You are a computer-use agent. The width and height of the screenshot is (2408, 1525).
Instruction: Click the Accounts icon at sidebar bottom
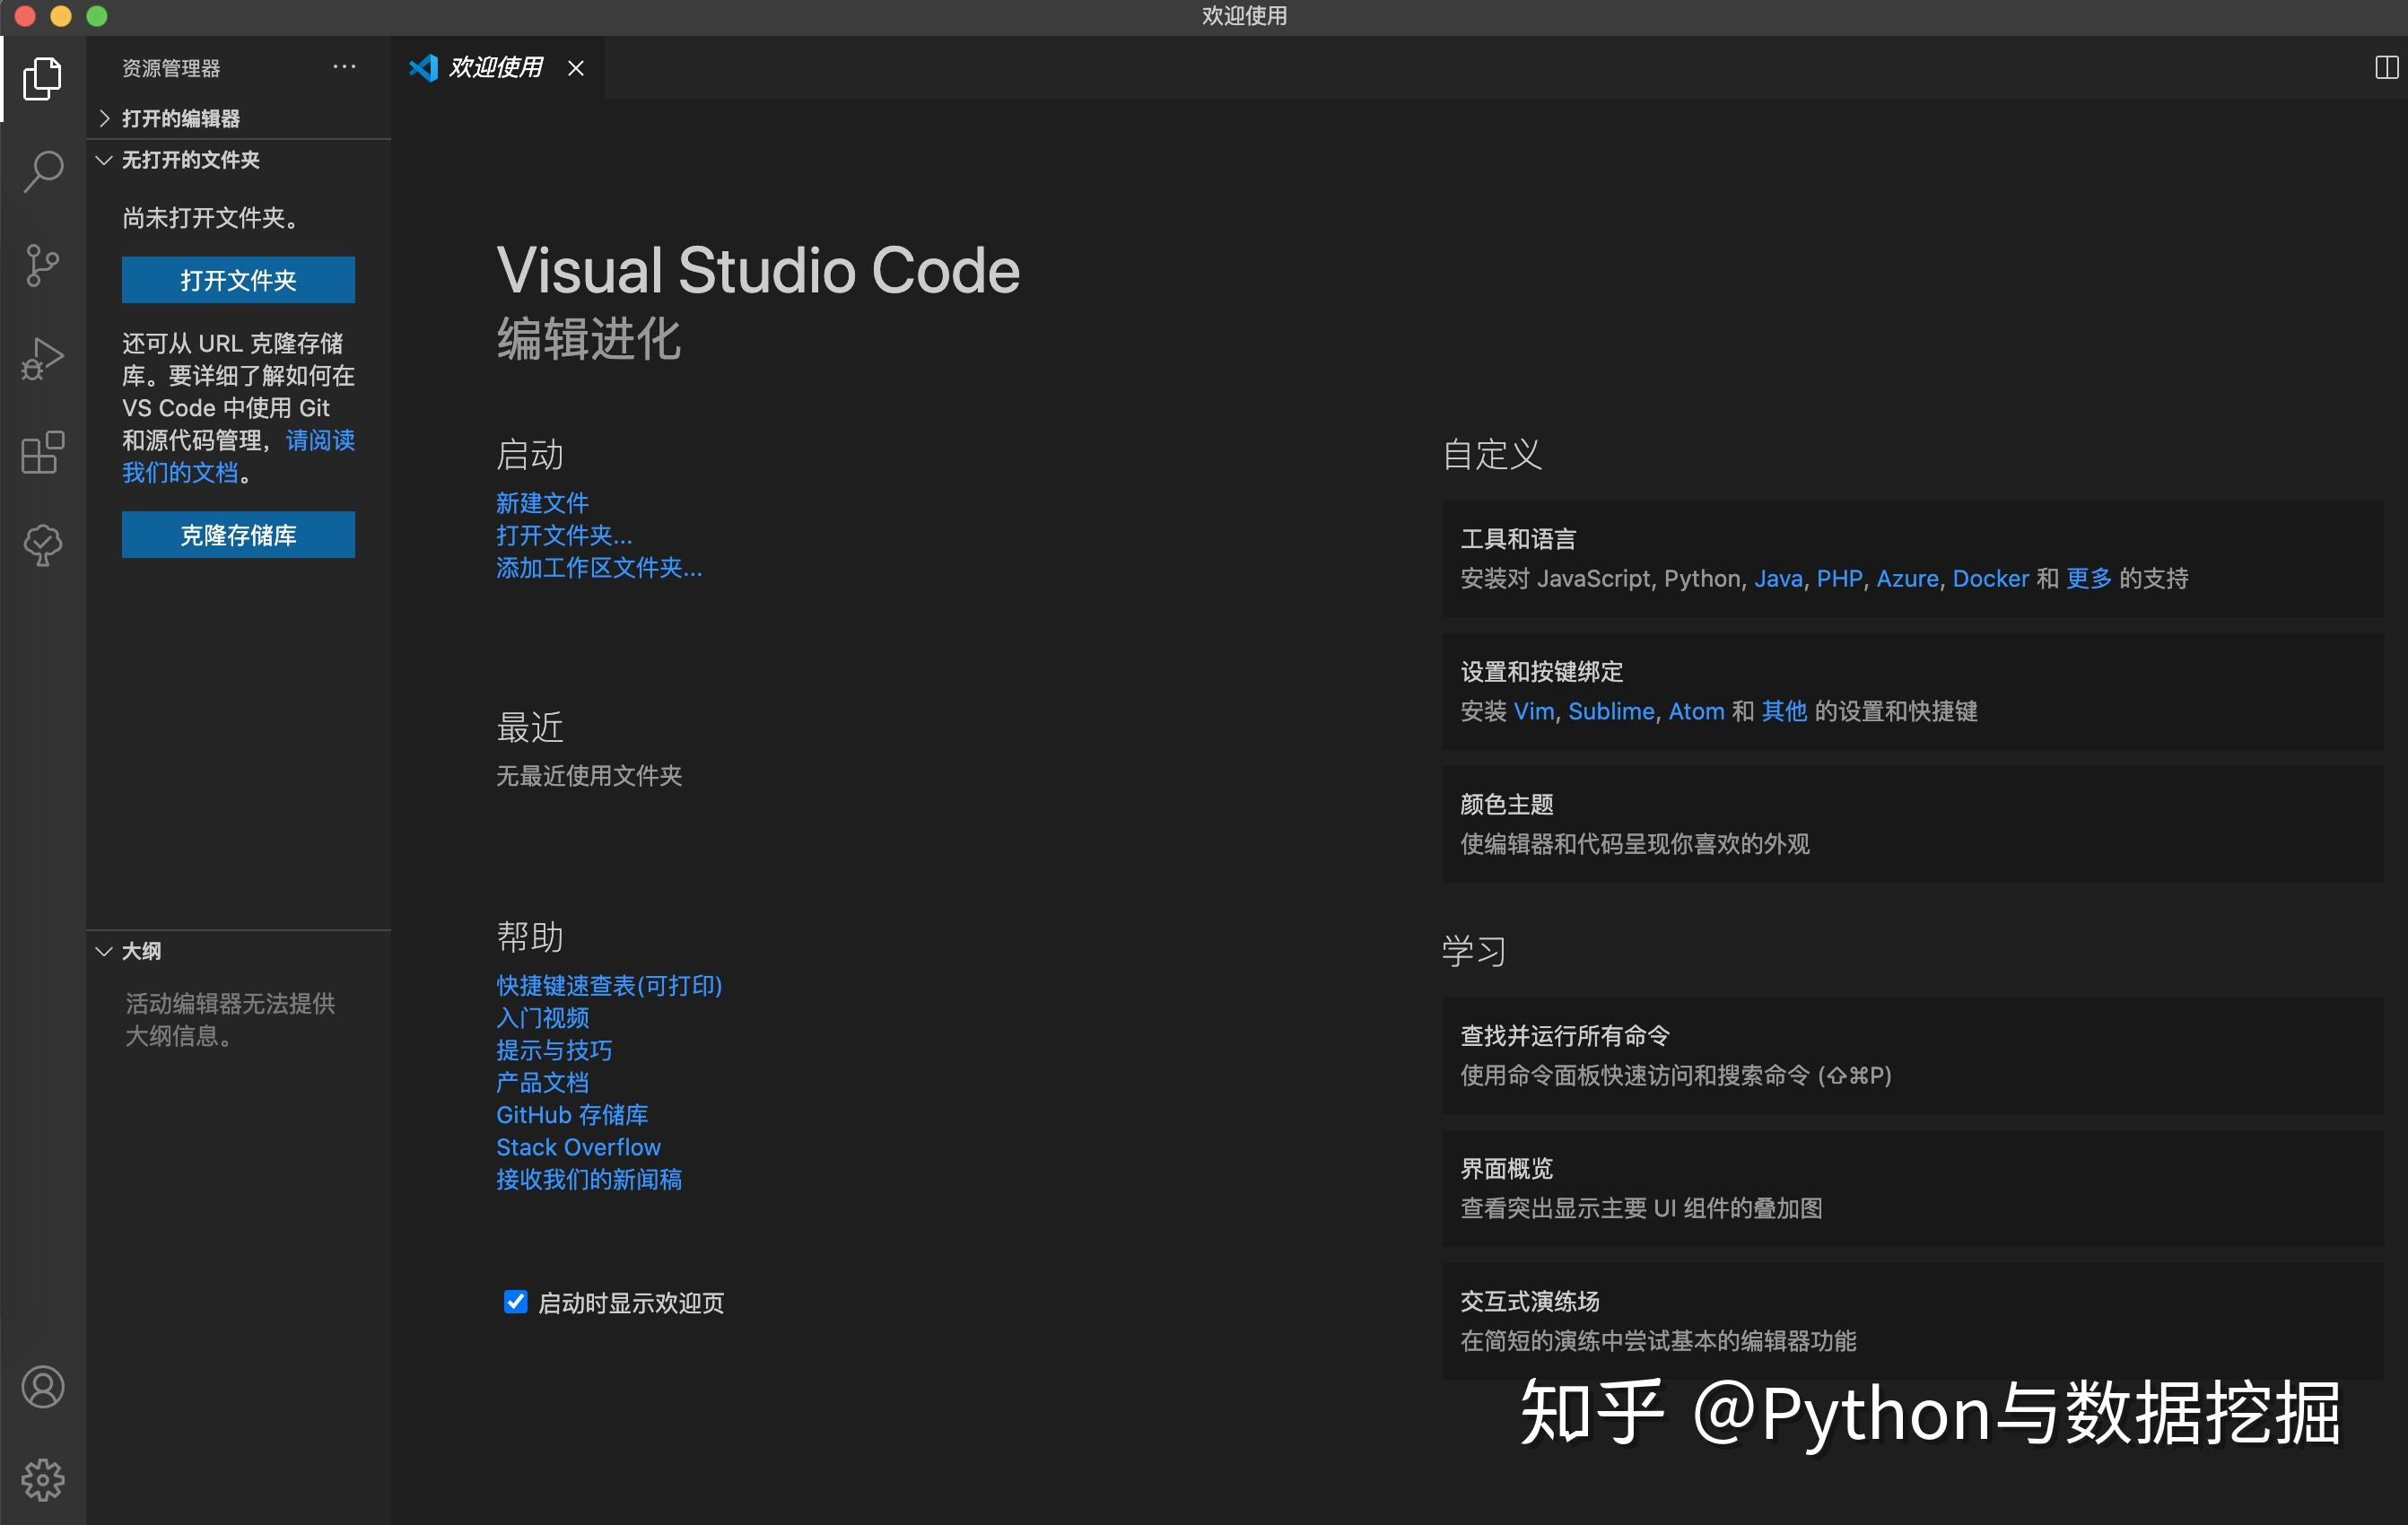(x=42, y=1387)
